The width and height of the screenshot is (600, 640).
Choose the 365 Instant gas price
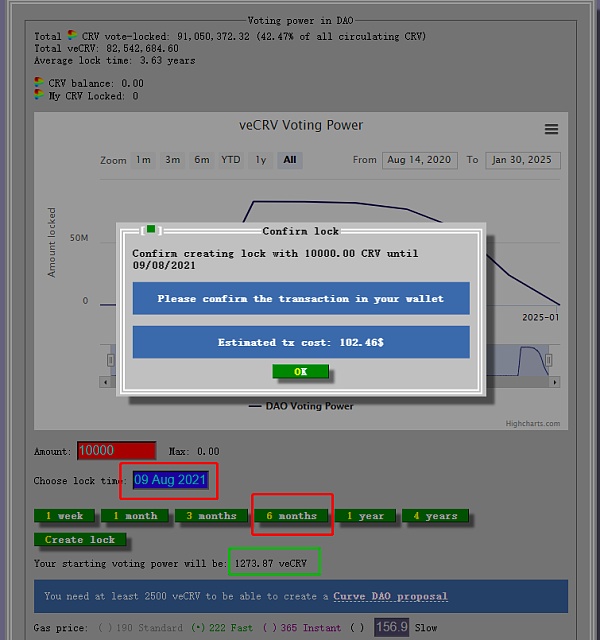[266, 627]
